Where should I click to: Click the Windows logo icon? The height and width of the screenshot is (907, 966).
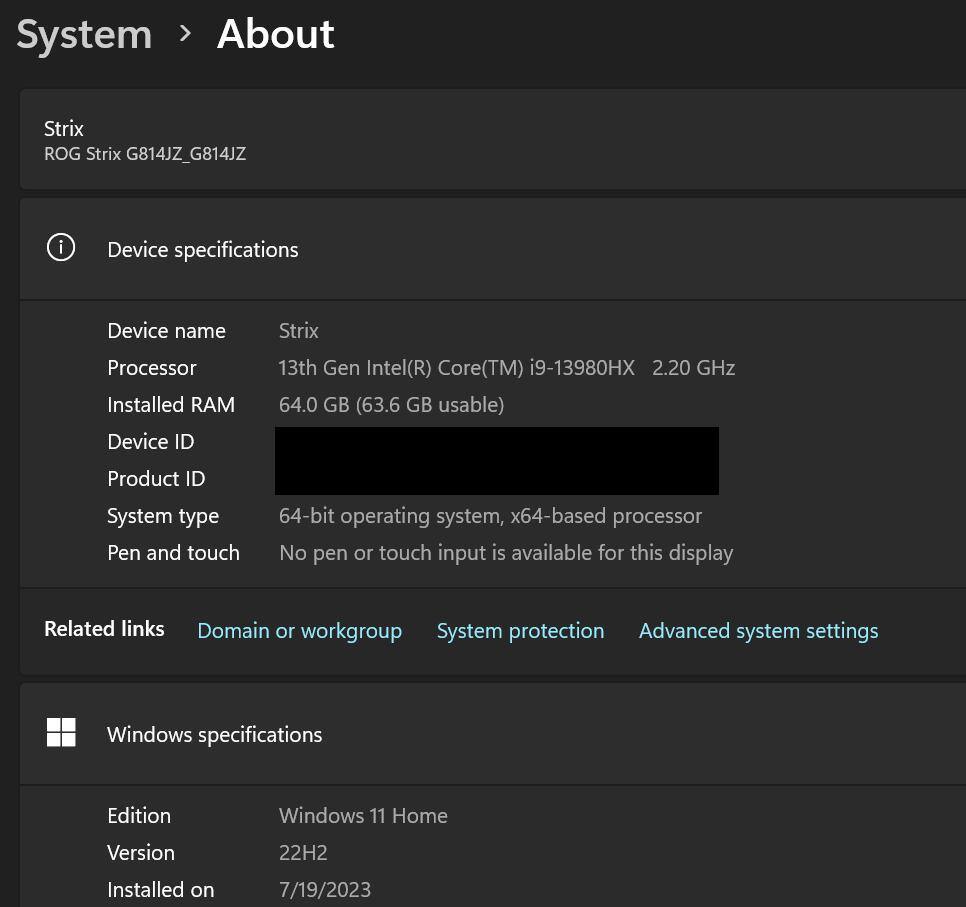point(61,733)
